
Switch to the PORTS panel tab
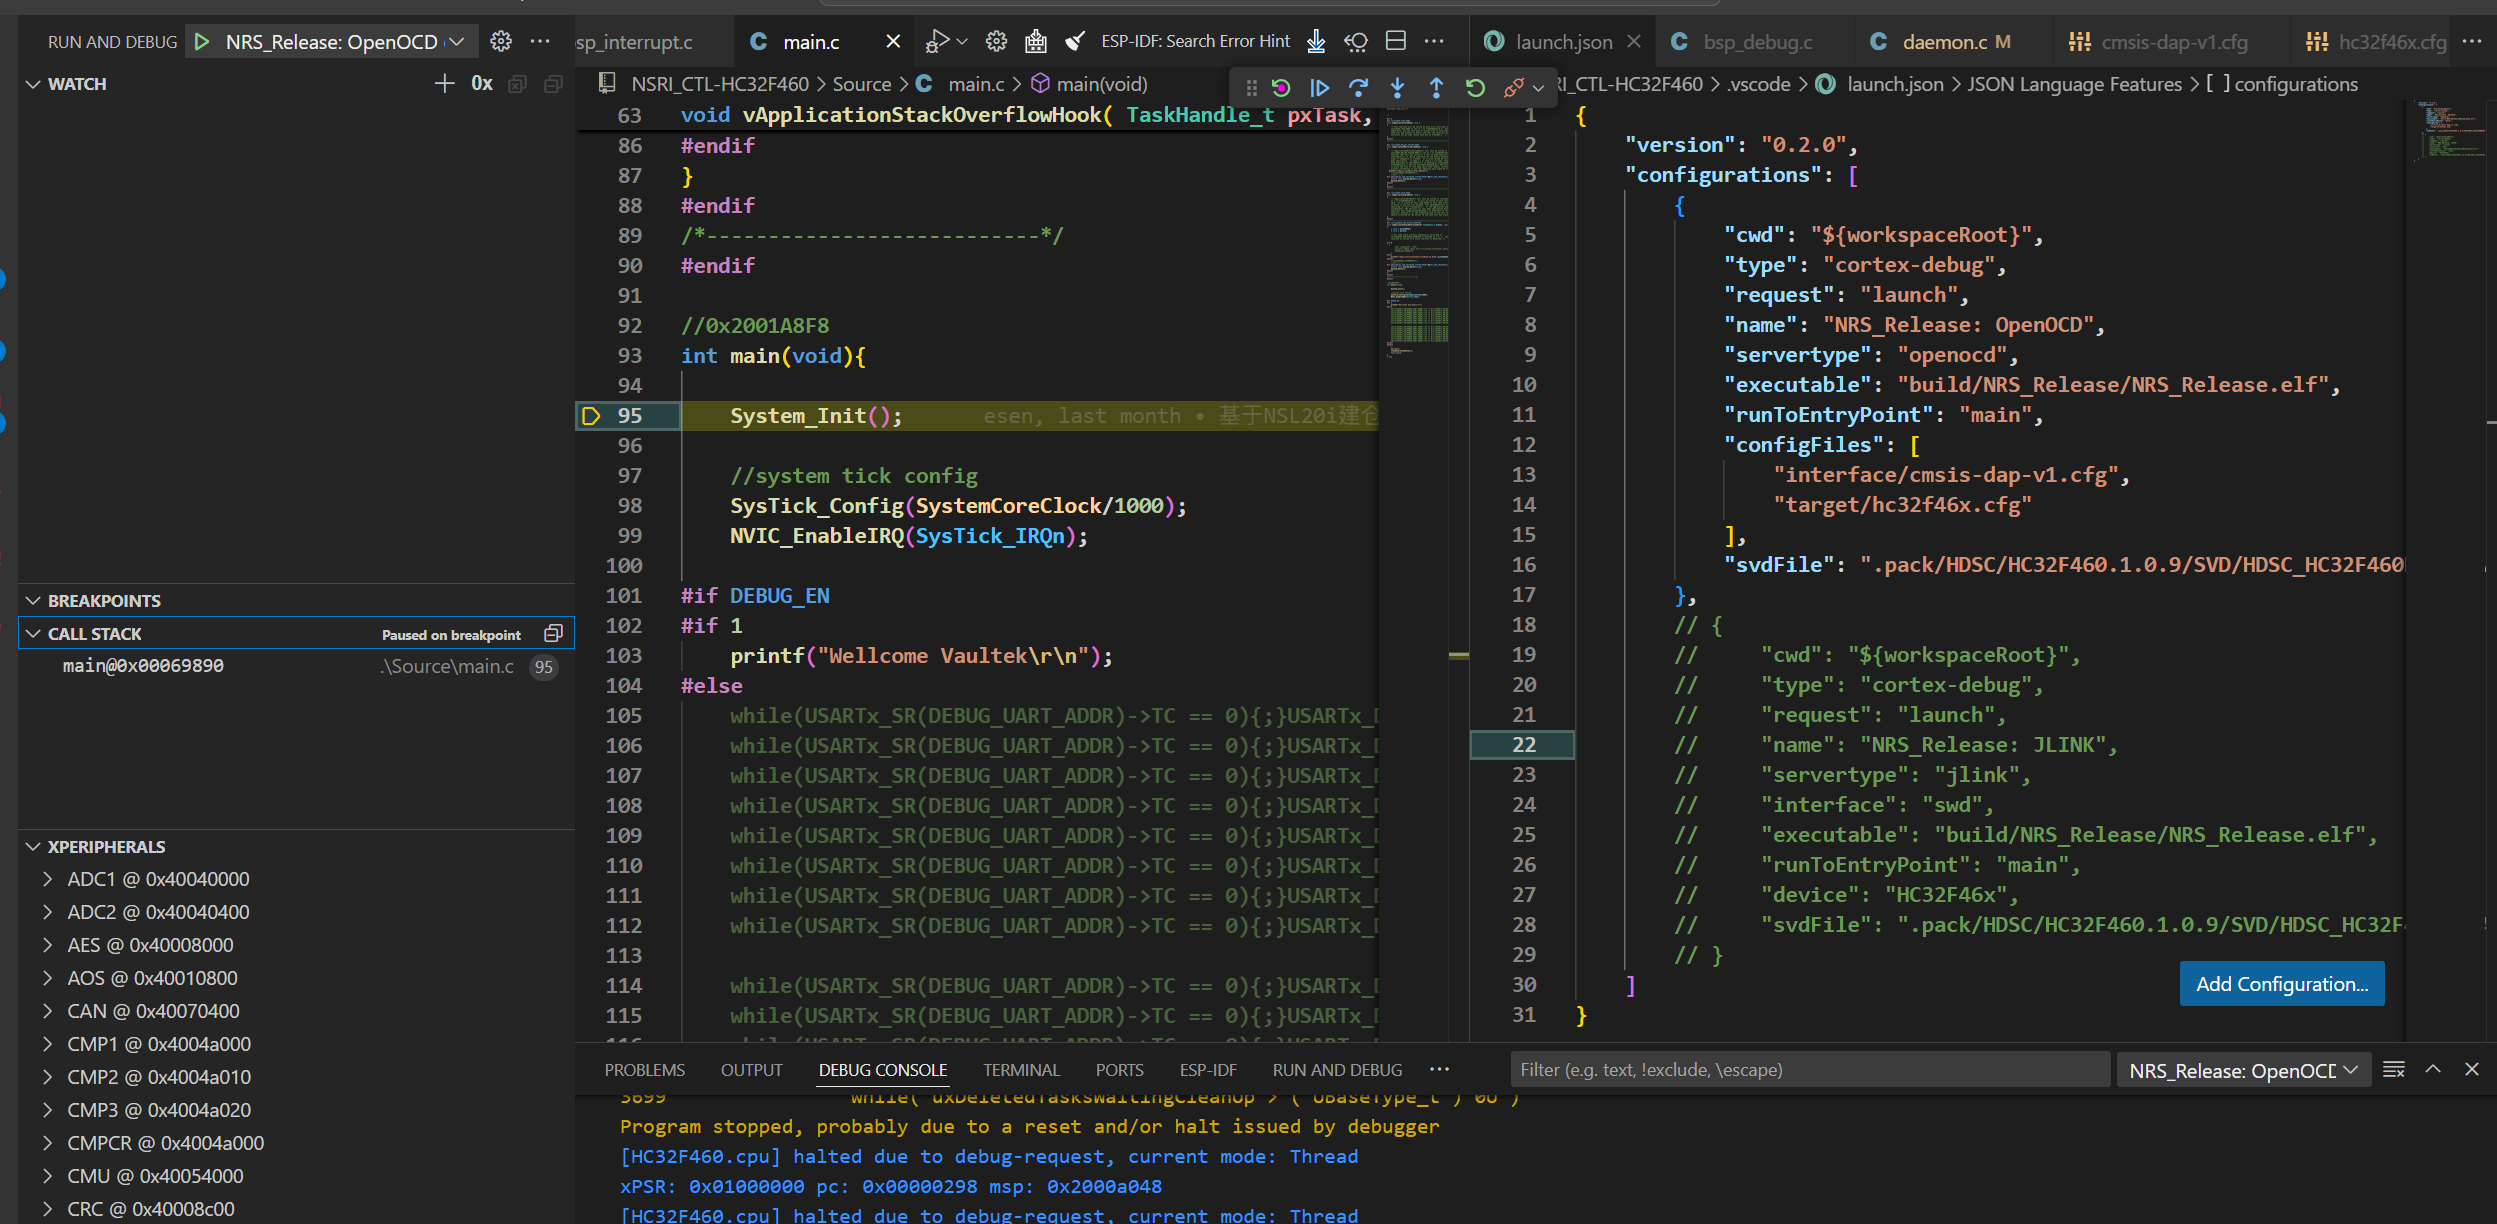[x=1119, y=1070]
